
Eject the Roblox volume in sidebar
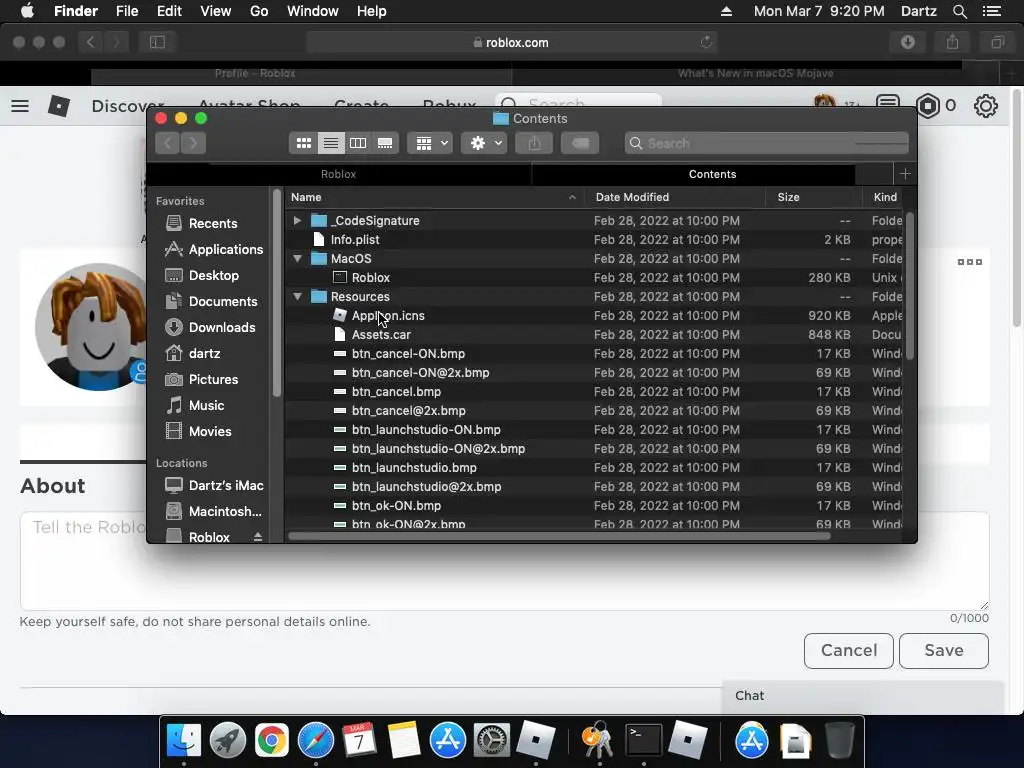[x=258, y=537]
